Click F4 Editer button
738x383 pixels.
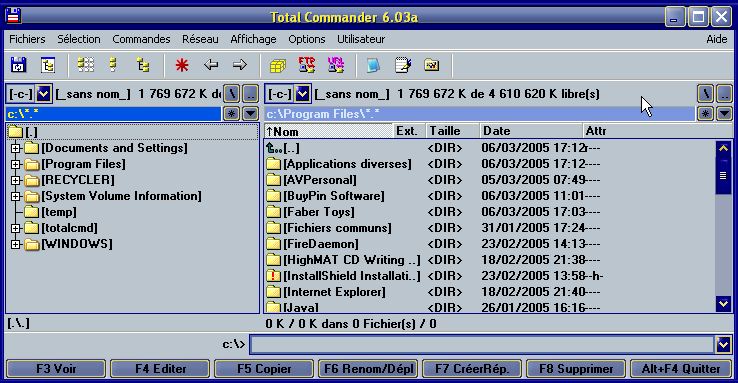tap(160, 368)
